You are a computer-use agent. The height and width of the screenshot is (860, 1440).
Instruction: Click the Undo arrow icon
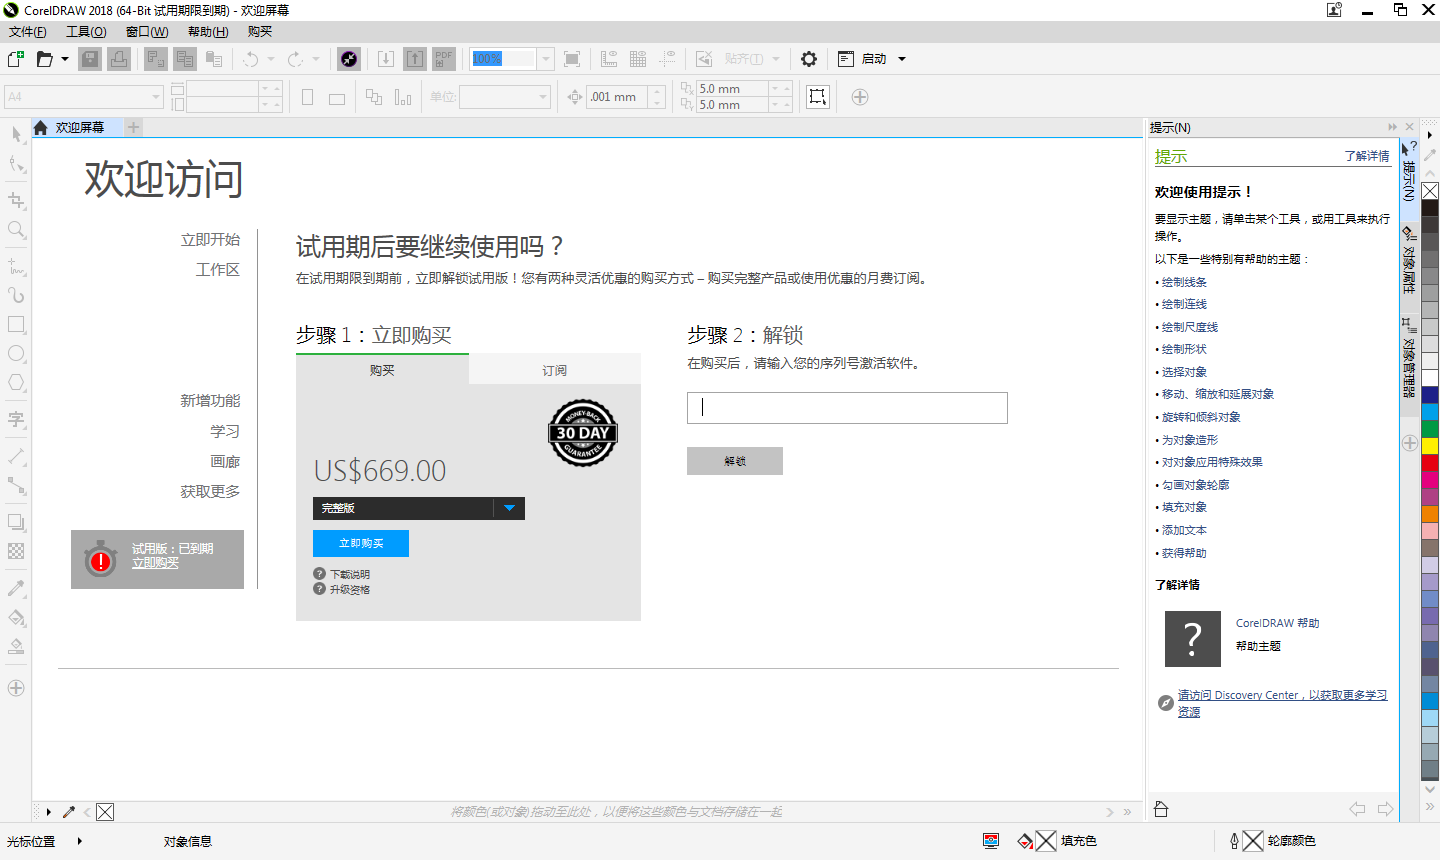[x=251, y=59]
